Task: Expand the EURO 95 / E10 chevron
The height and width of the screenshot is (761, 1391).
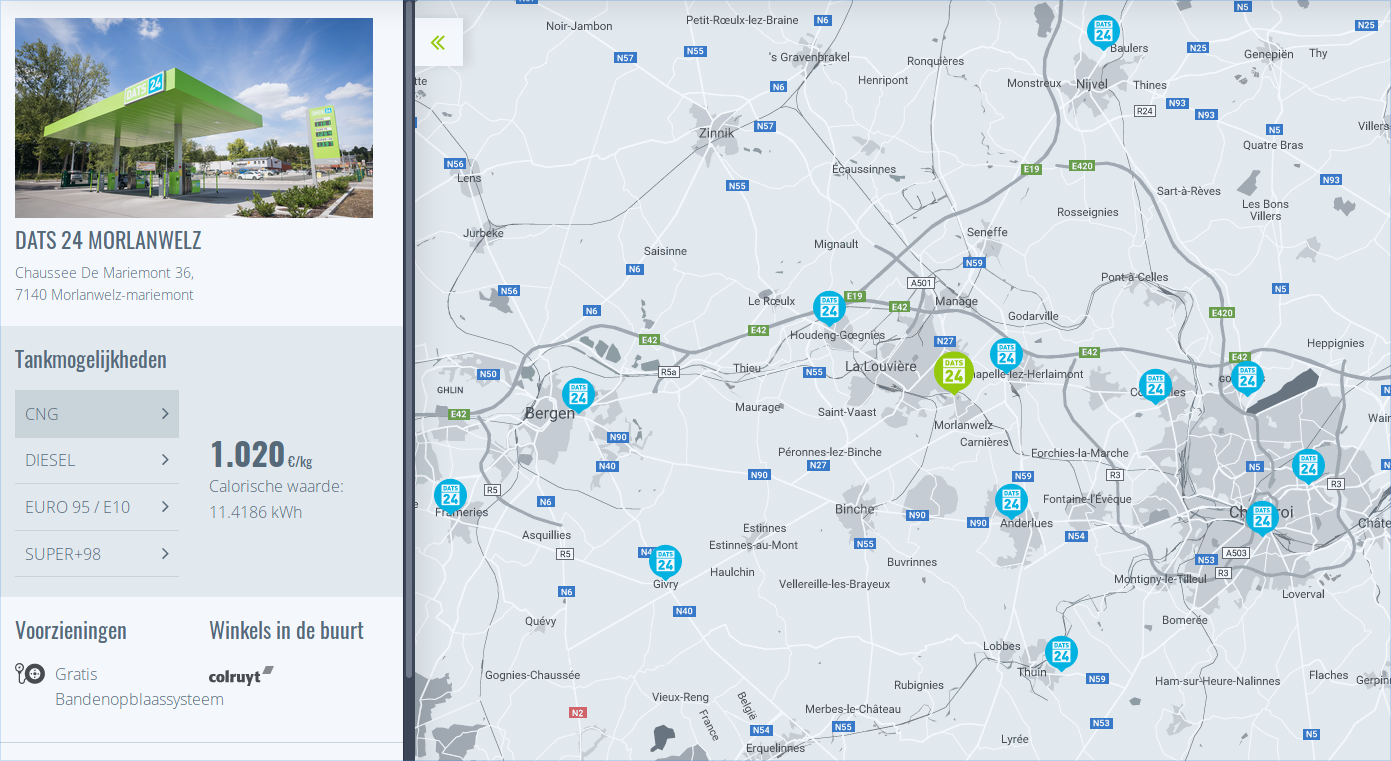Action: point(165,507)
